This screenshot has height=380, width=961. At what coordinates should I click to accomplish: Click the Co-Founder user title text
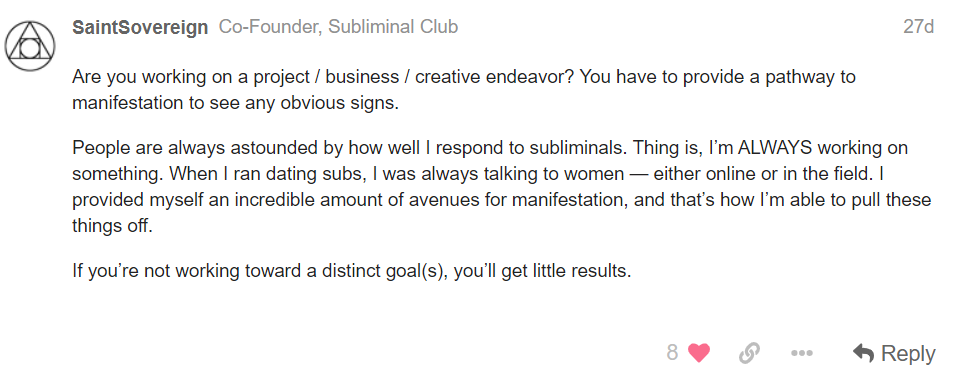(269, 28)
